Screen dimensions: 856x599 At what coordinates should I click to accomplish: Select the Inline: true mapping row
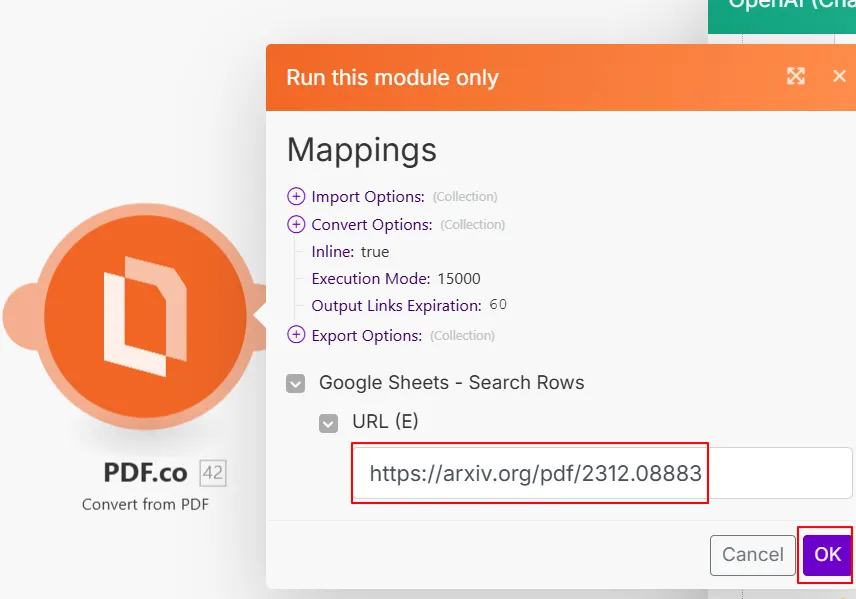coord(350,252)
